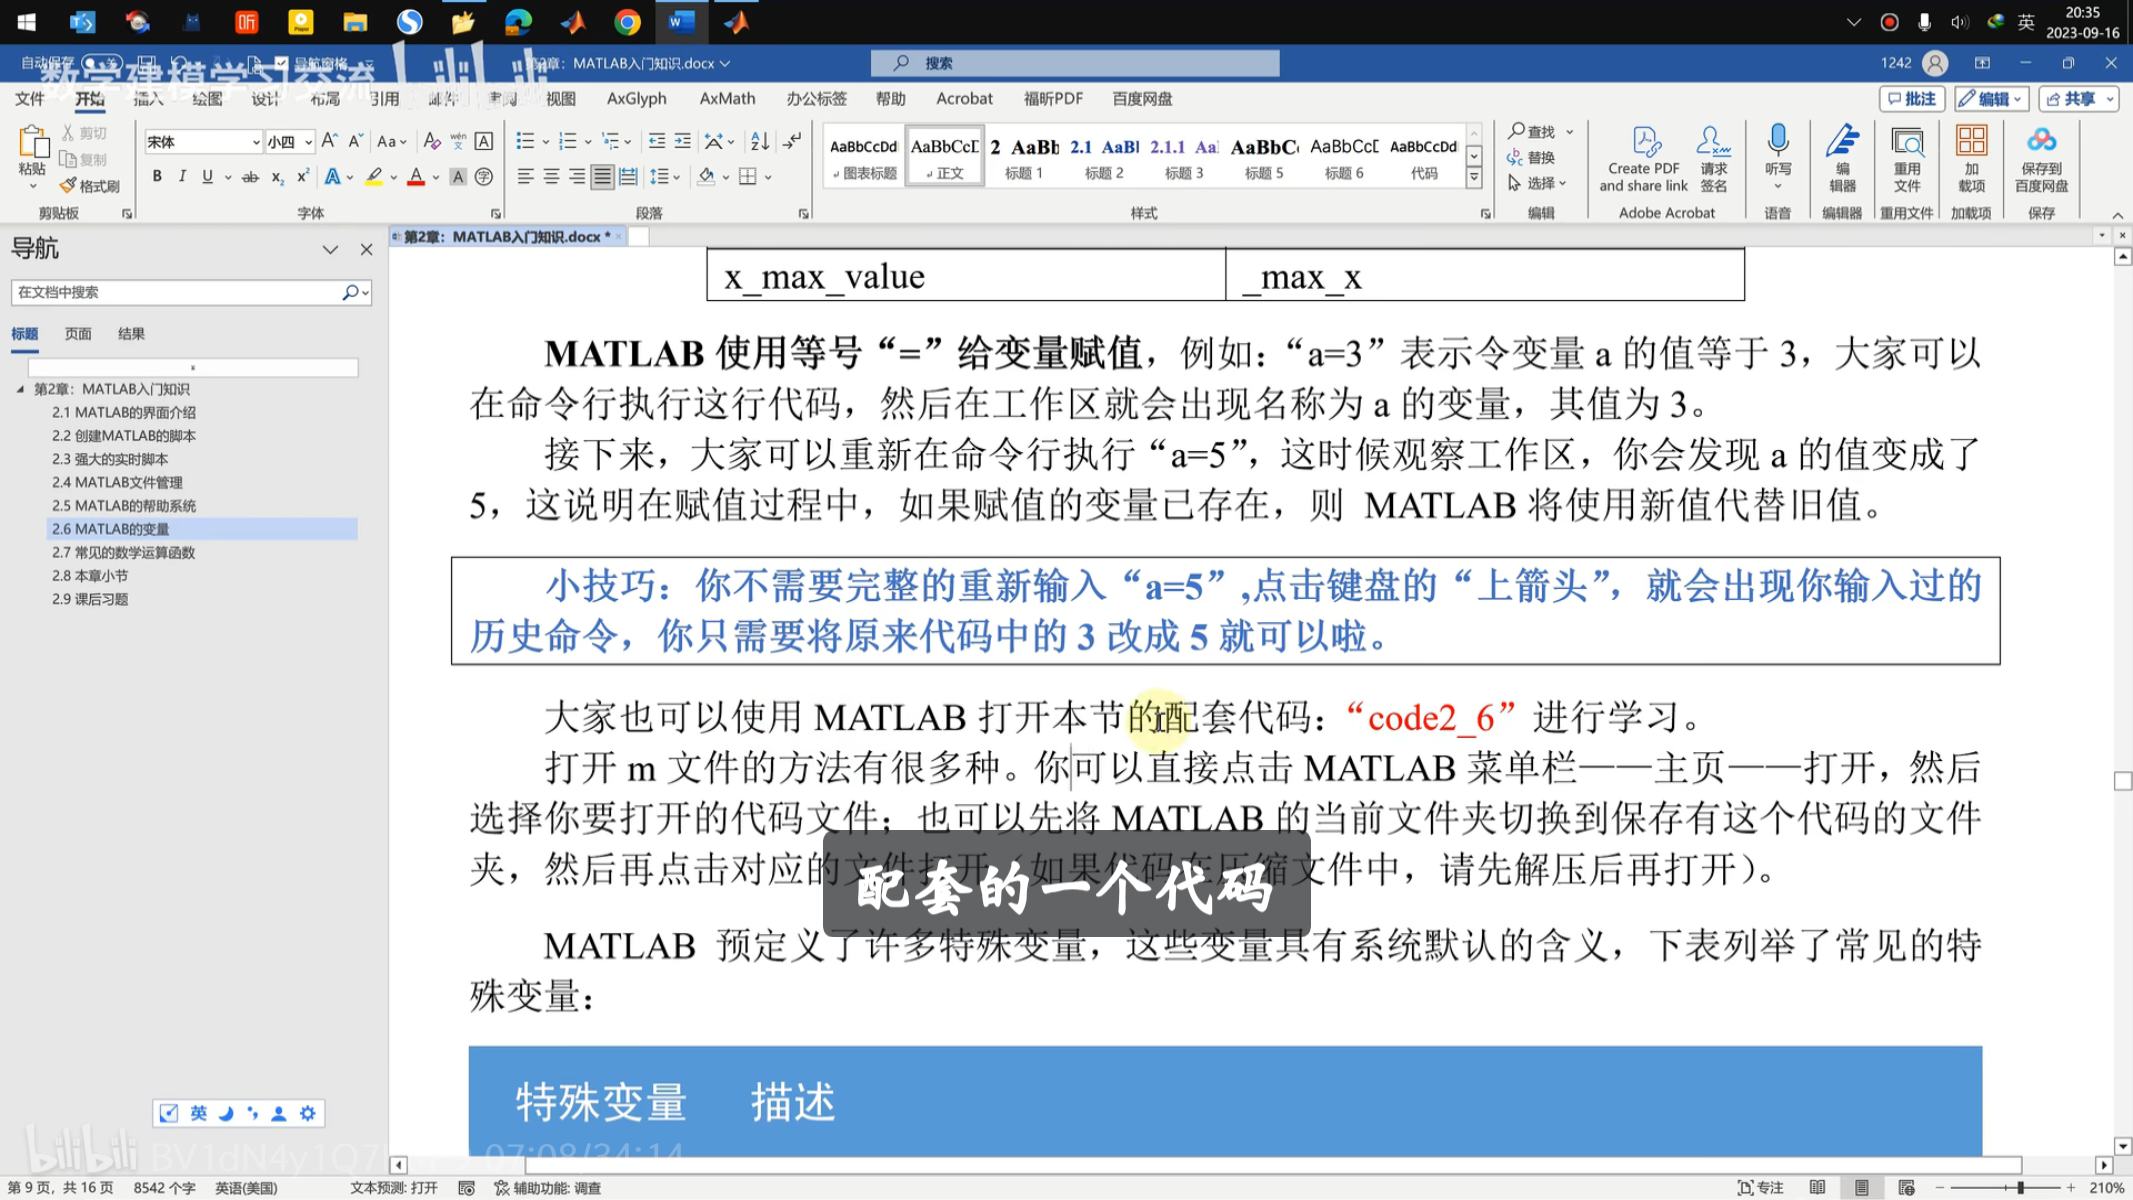Image resolution: width=2133 pixels, height=1200 pixels.
Task: Toggle bold formatting
Action: point(157,177)
